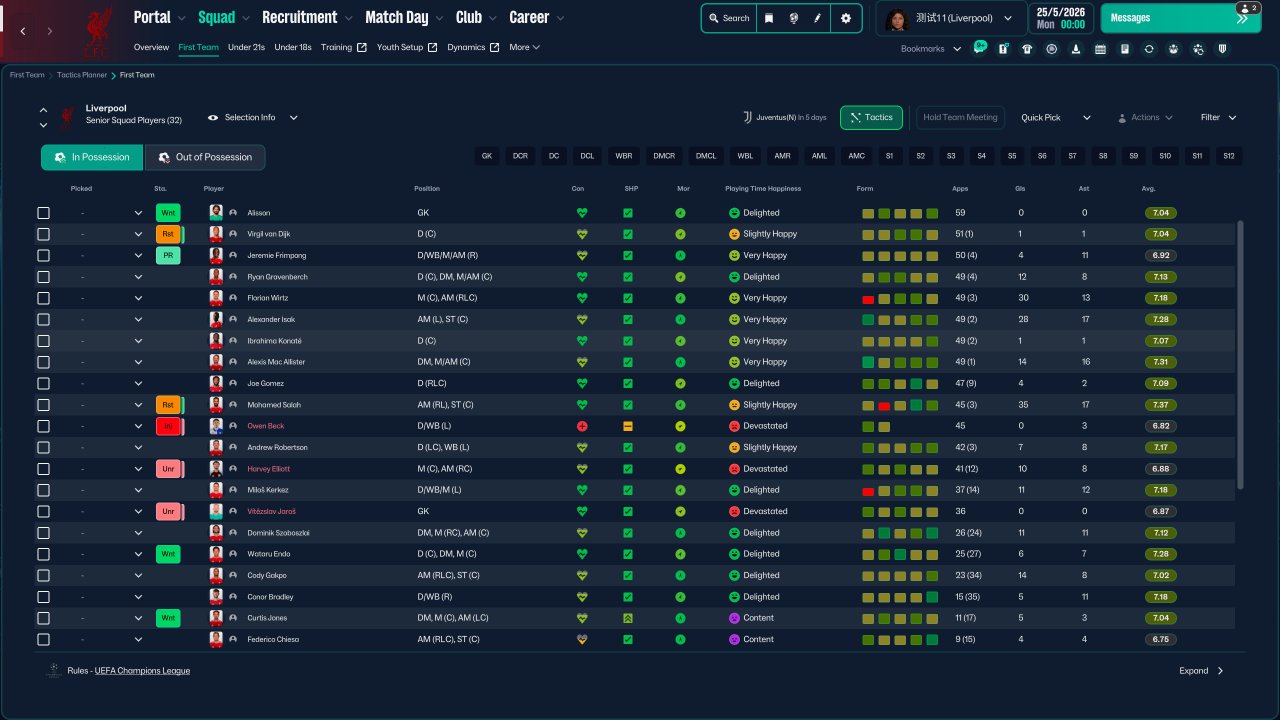Open the settings gear in top bar

point(846,18)
